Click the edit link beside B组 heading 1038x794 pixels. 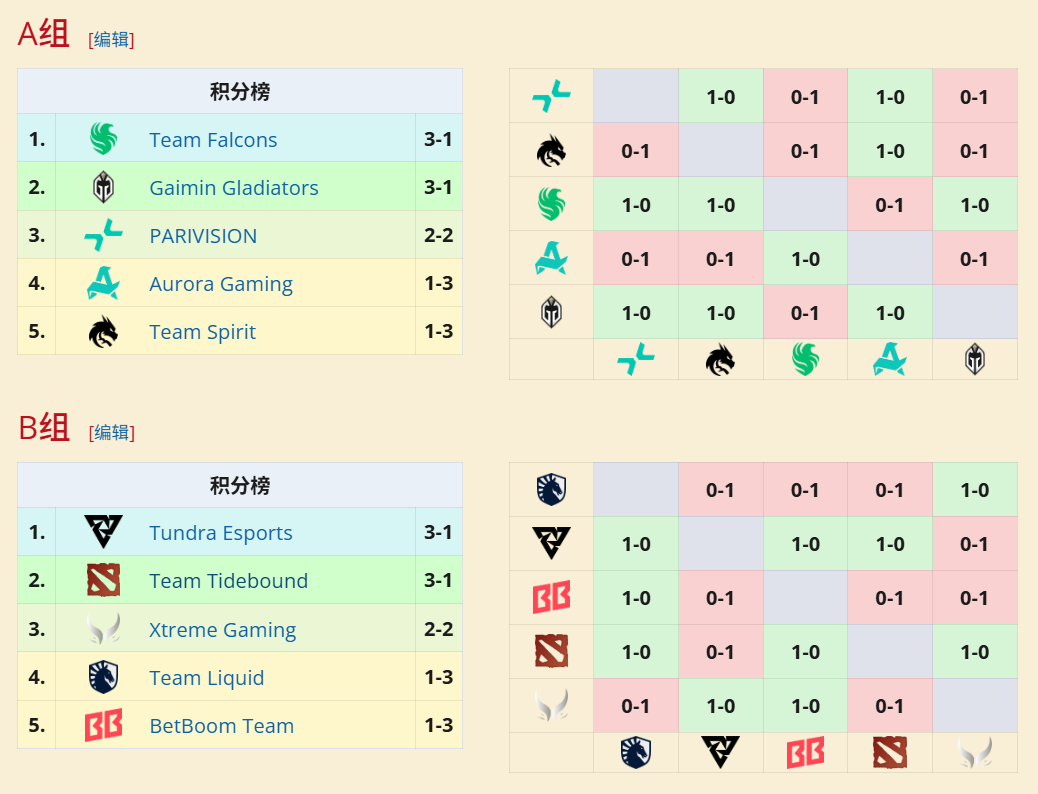click(x=111, y=432)
